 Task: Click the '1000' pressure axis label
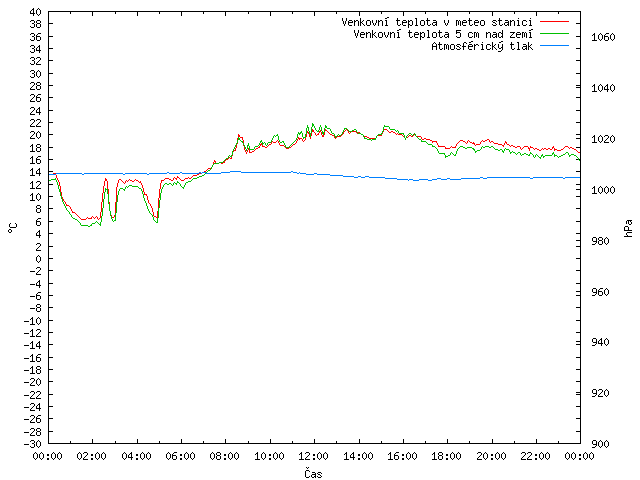click(603, 190)
